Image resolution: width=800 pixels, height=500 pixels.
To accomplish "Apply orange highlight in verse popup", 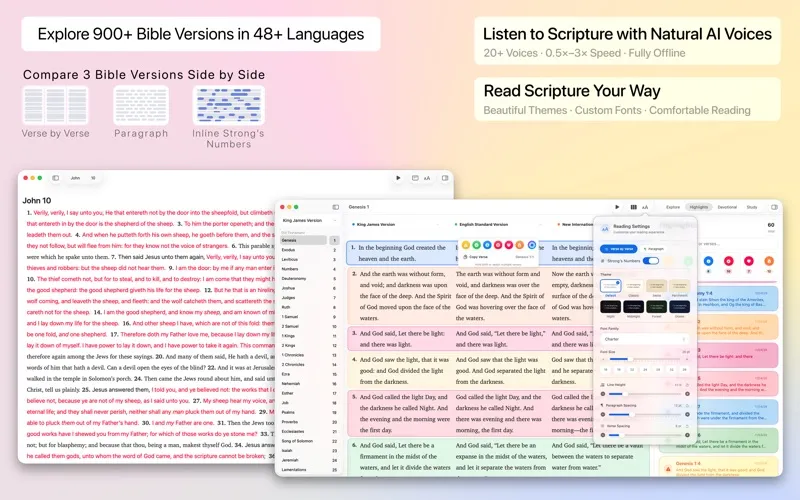I will tap(519, 245).
